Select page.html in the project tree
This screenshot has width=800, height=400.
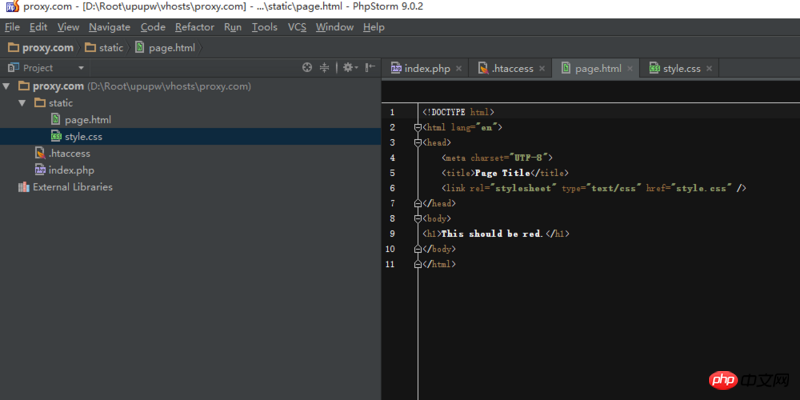87,120
